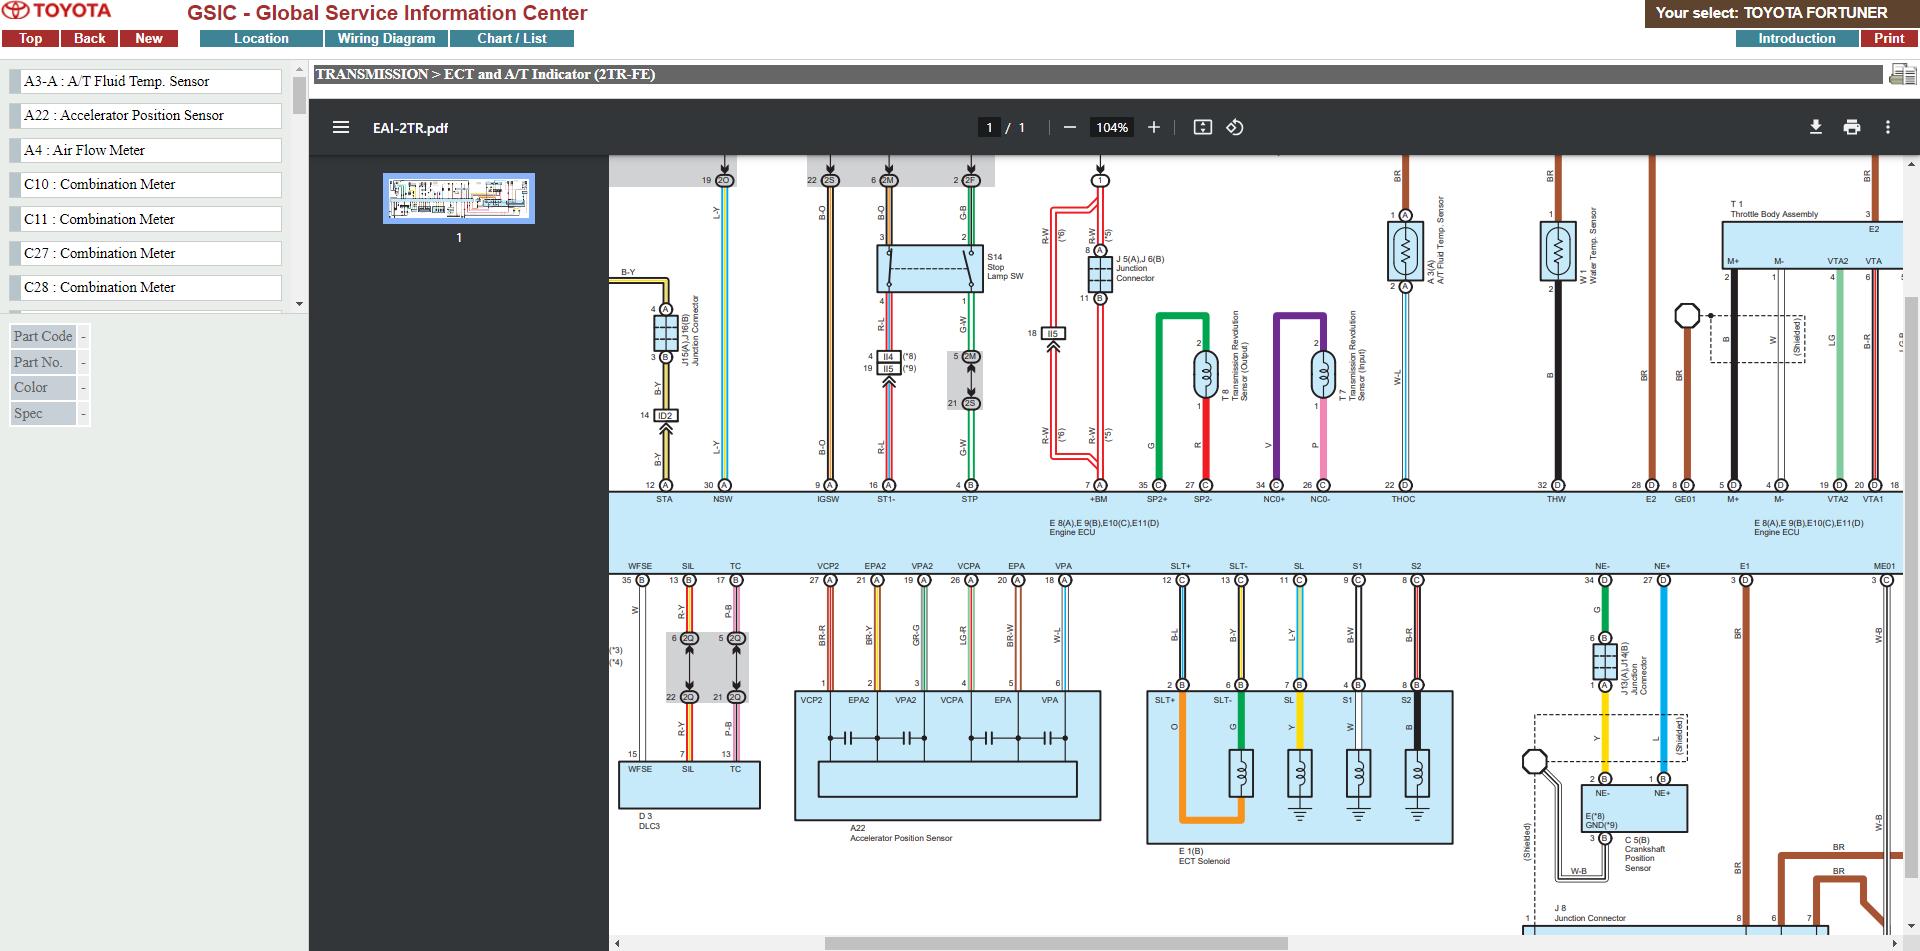This screenshot has height=951, width=1920.
Task: Click the Toyota logo
Action: pos(57,11)
